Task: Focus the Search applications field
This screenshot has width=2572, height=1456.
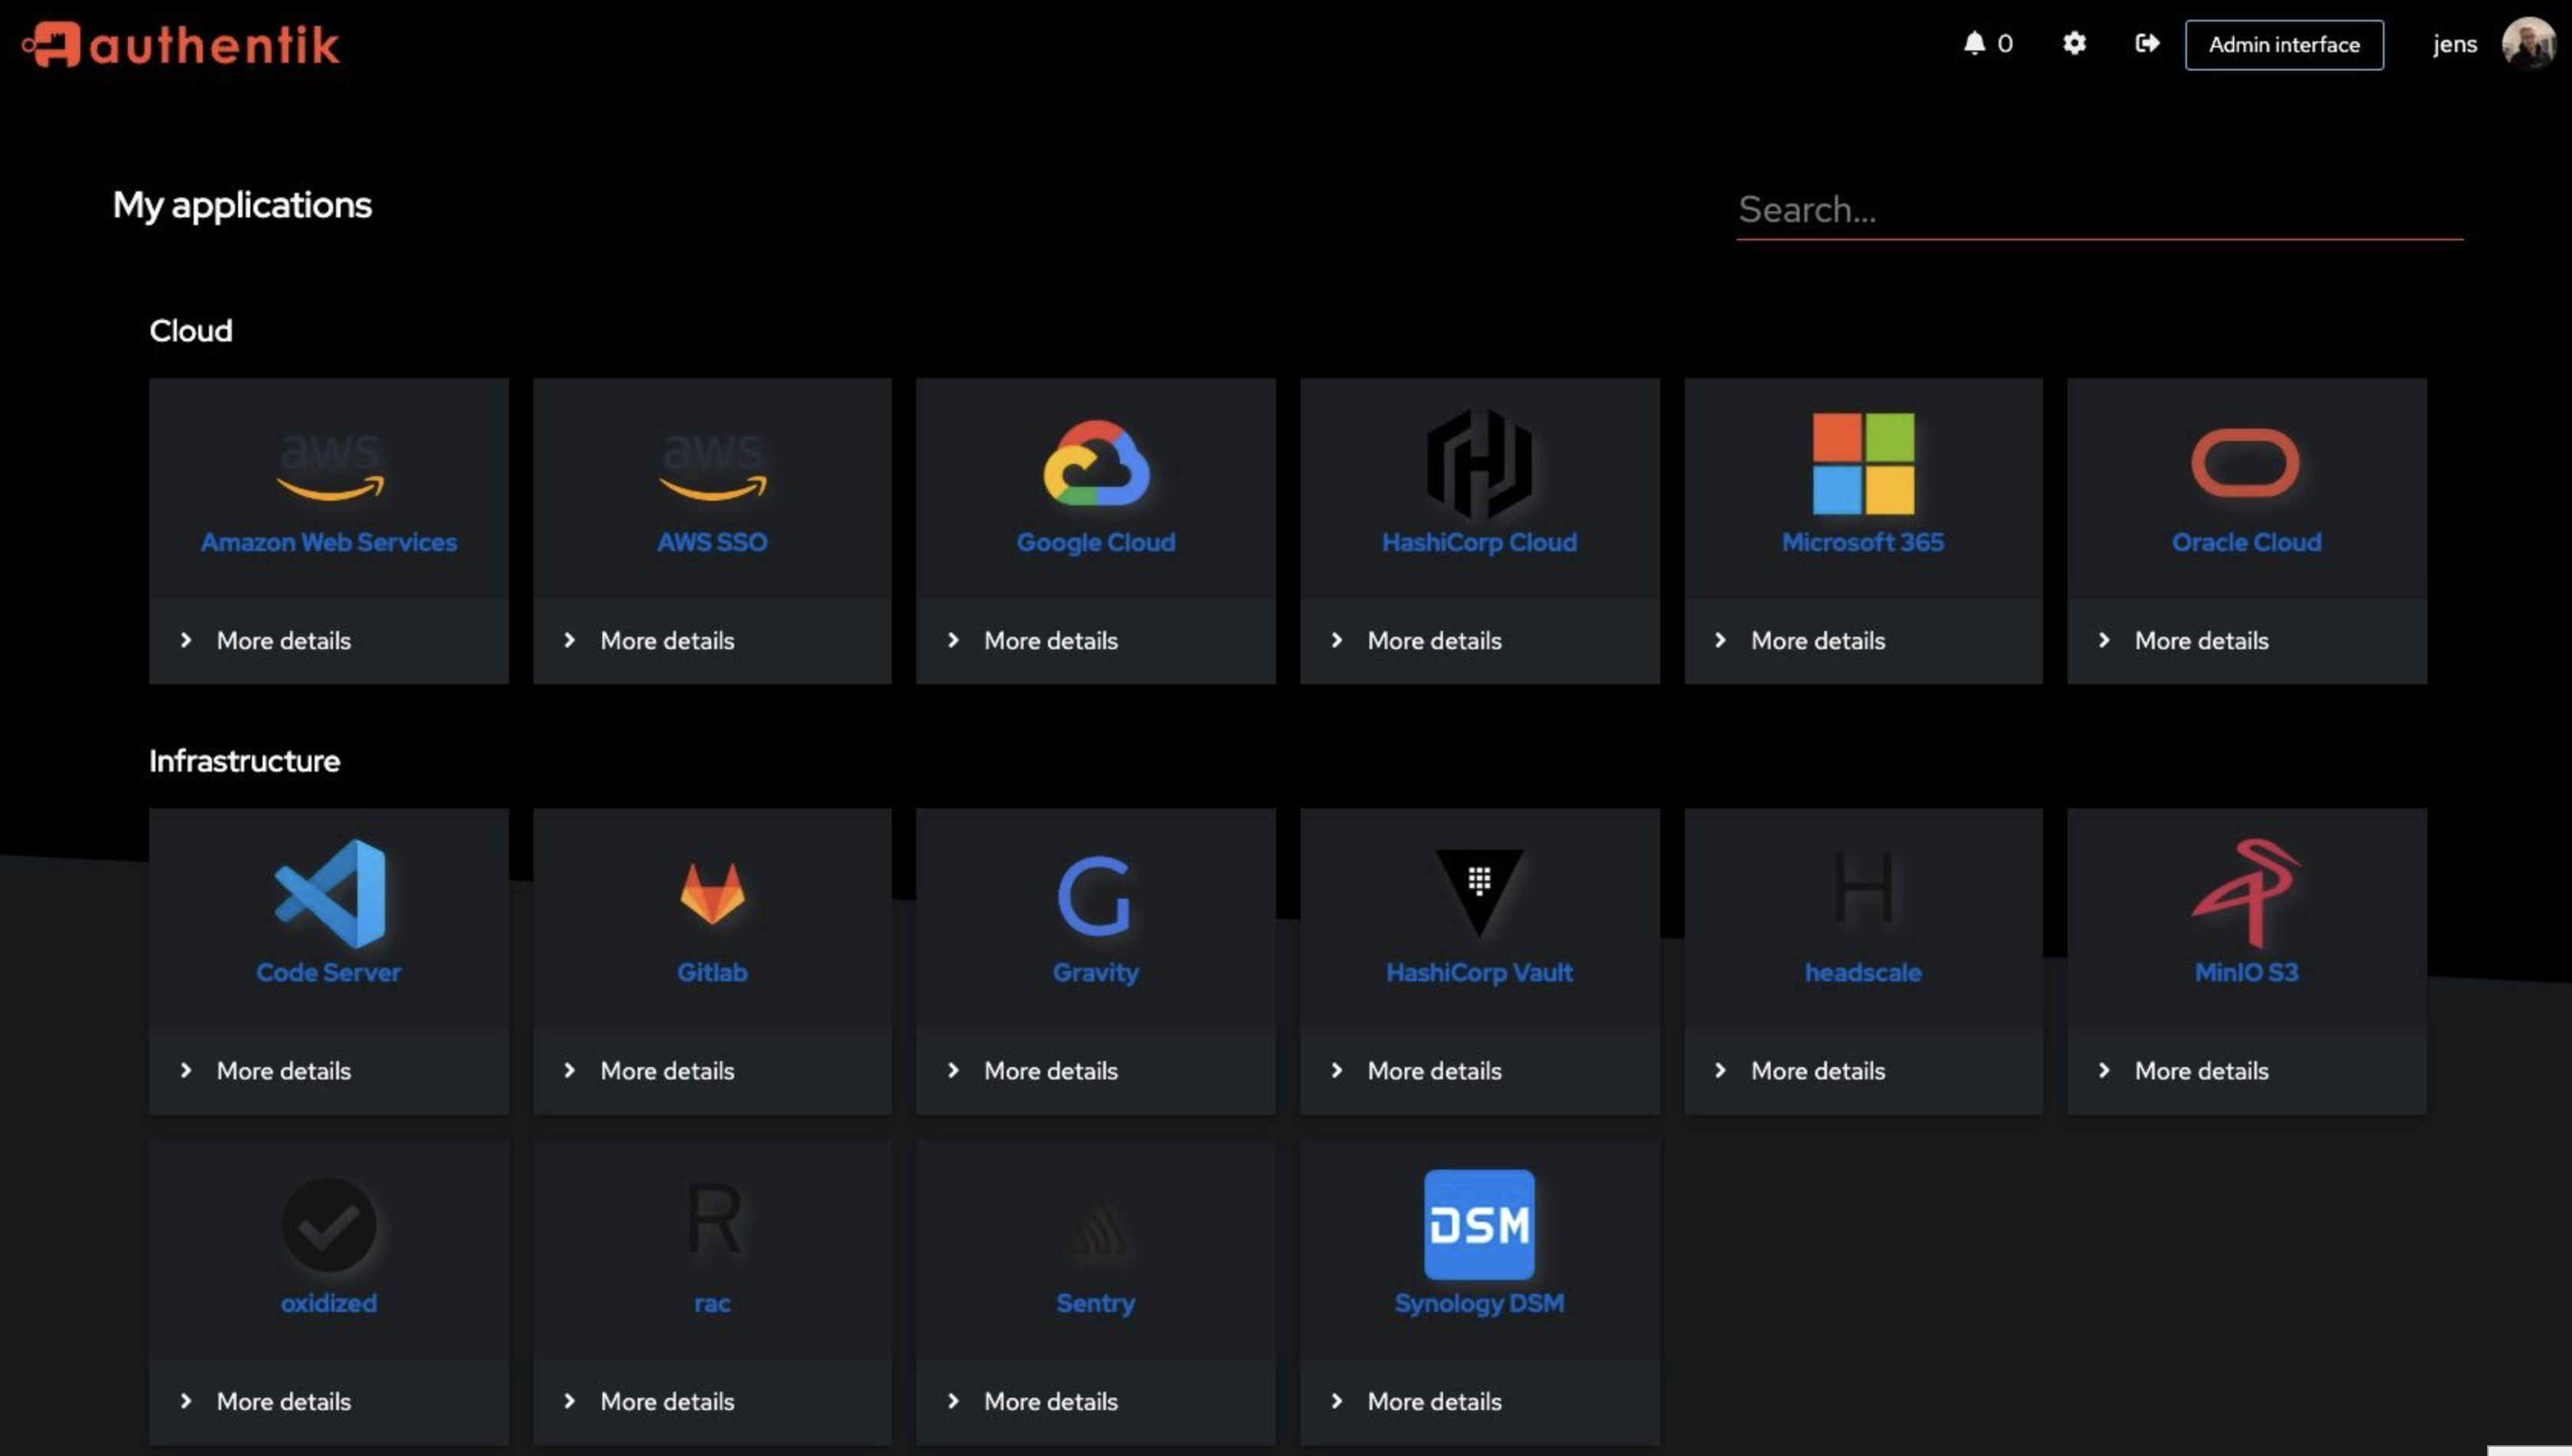Action: pos(2099,210)
